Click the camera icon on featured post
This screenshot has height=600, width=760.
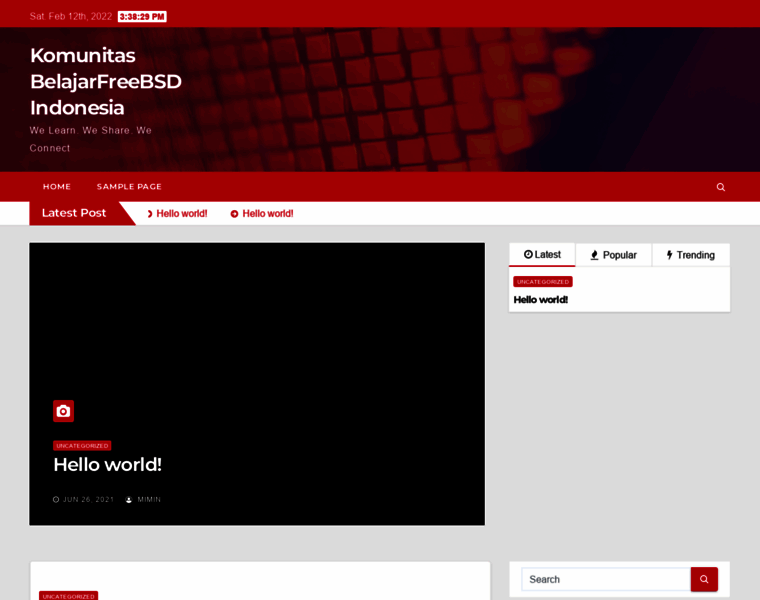[63, 411]
